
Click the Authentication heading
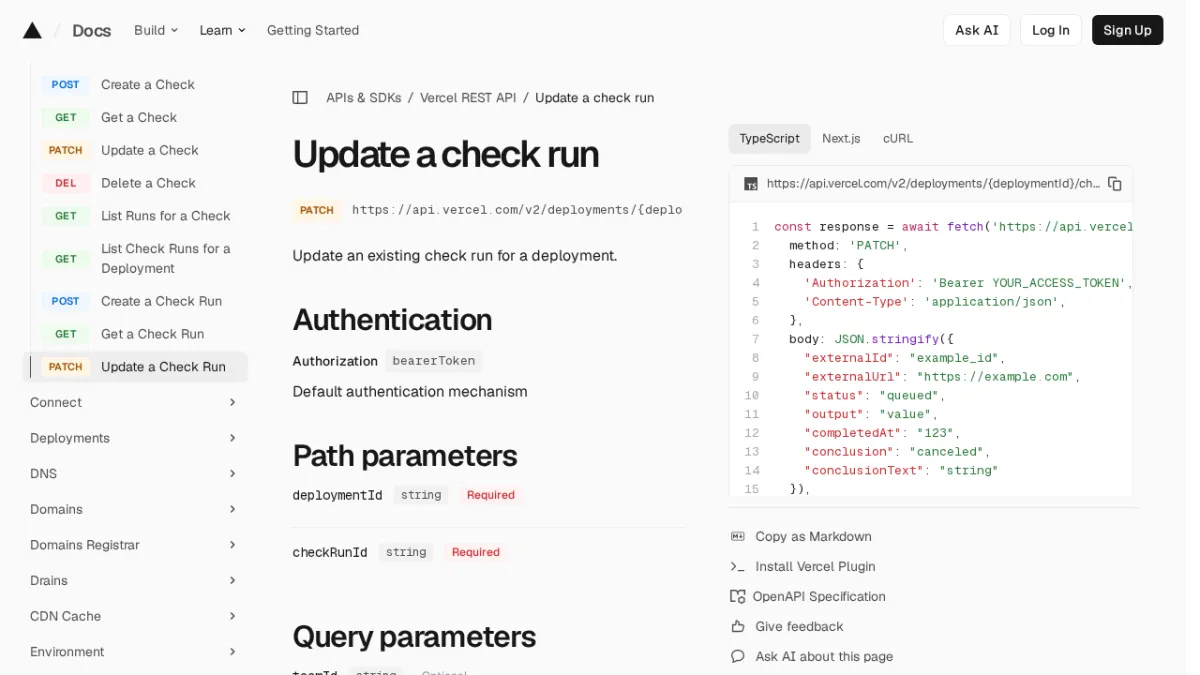(x=392, y=320)
